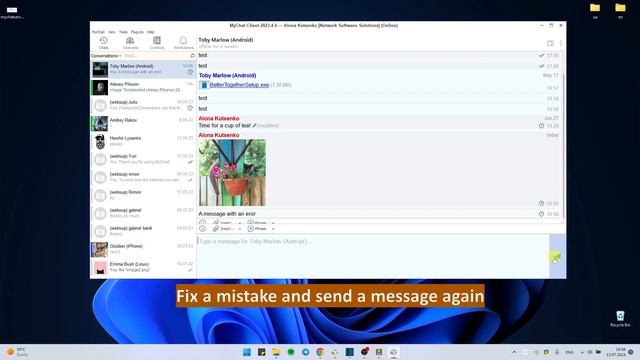Click the 'Time for a cup of tea!' message
This screenshot has height=360, width=640.
224,126
